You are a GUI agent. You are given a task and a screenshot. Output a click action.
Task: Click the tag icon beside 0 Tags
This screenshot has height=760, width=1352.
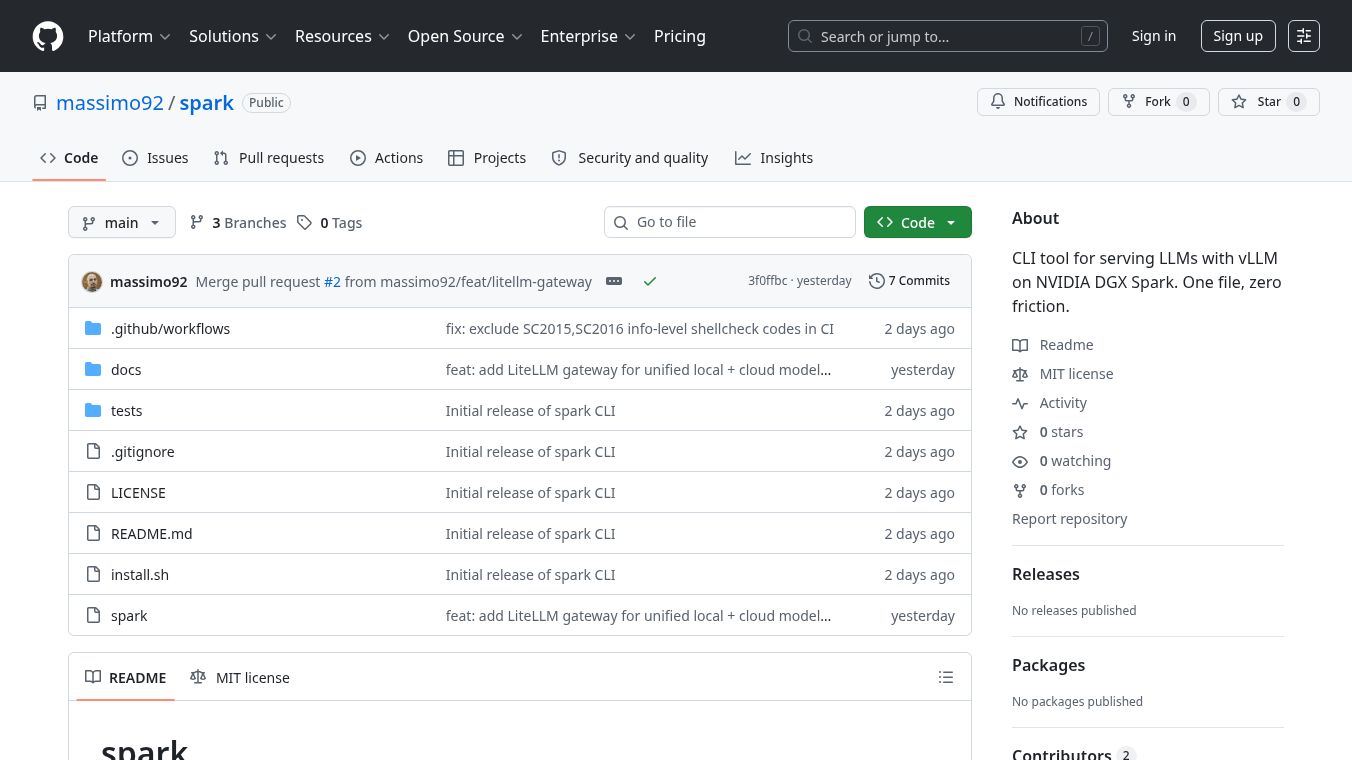304,222
